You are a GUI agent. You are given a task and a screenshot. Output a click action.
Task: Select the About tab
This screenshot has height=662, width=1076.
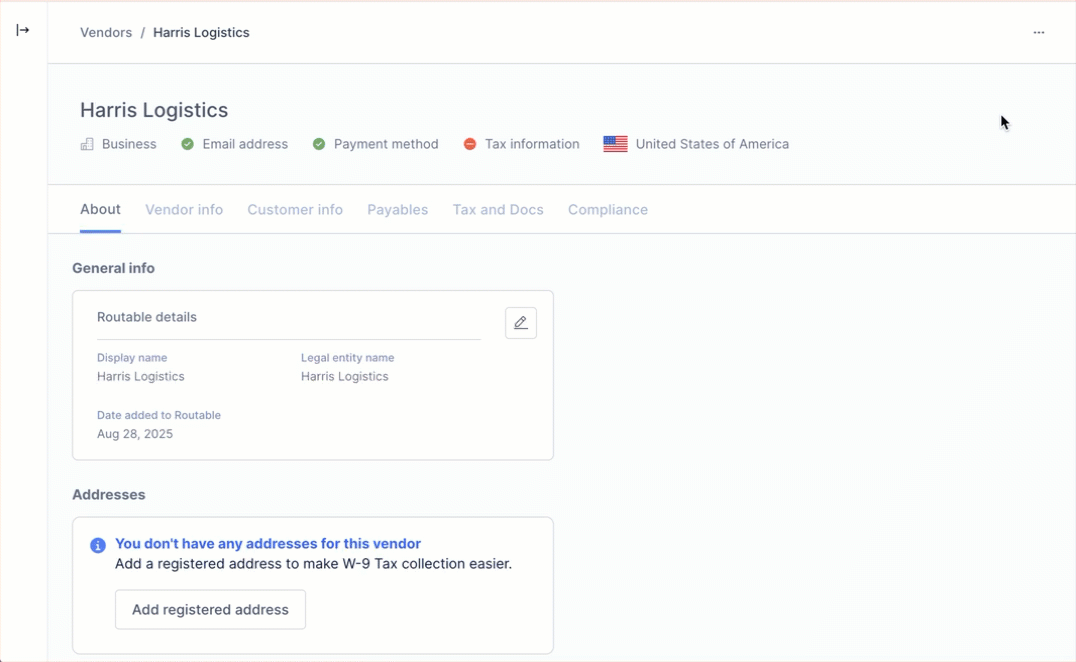pyautogui.click(x=100, y=209)
